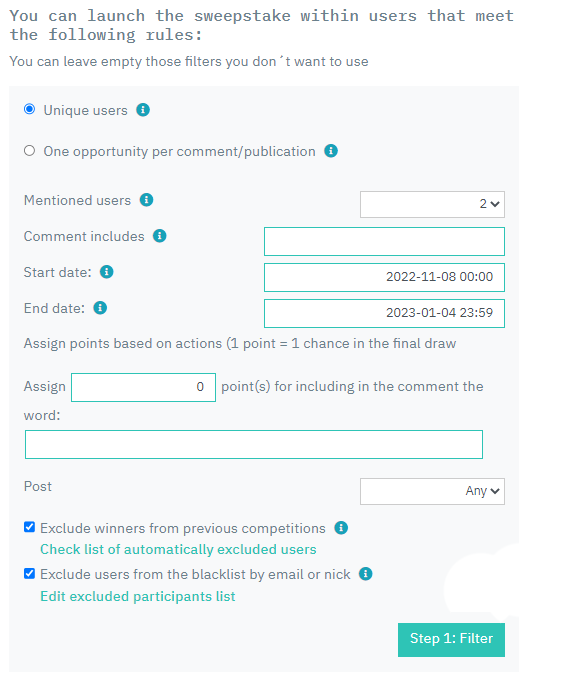Click info icon for blacklist exclusion option
This screenshot has height=676, width=584.
pos(366,574)
